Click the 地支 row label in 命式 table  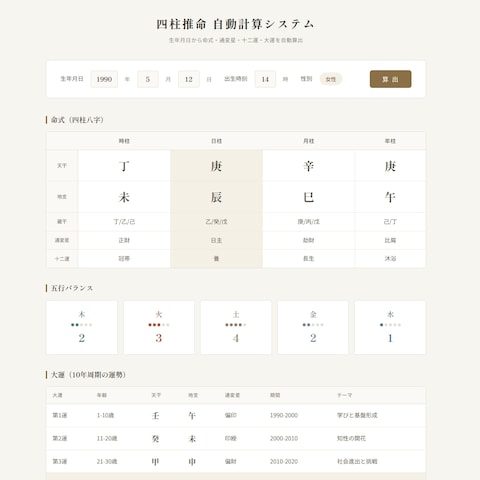[x=62, y=197]
